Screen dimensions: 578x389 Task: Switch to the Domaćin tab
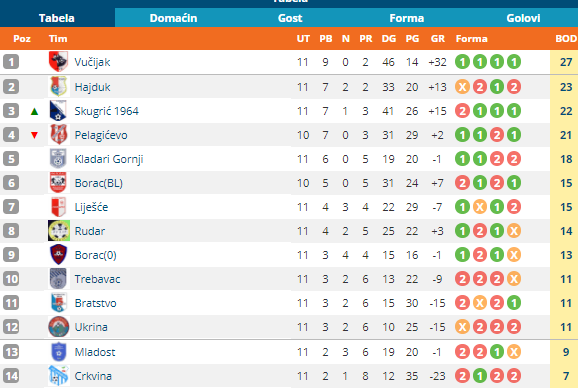[x=173, y=18]
